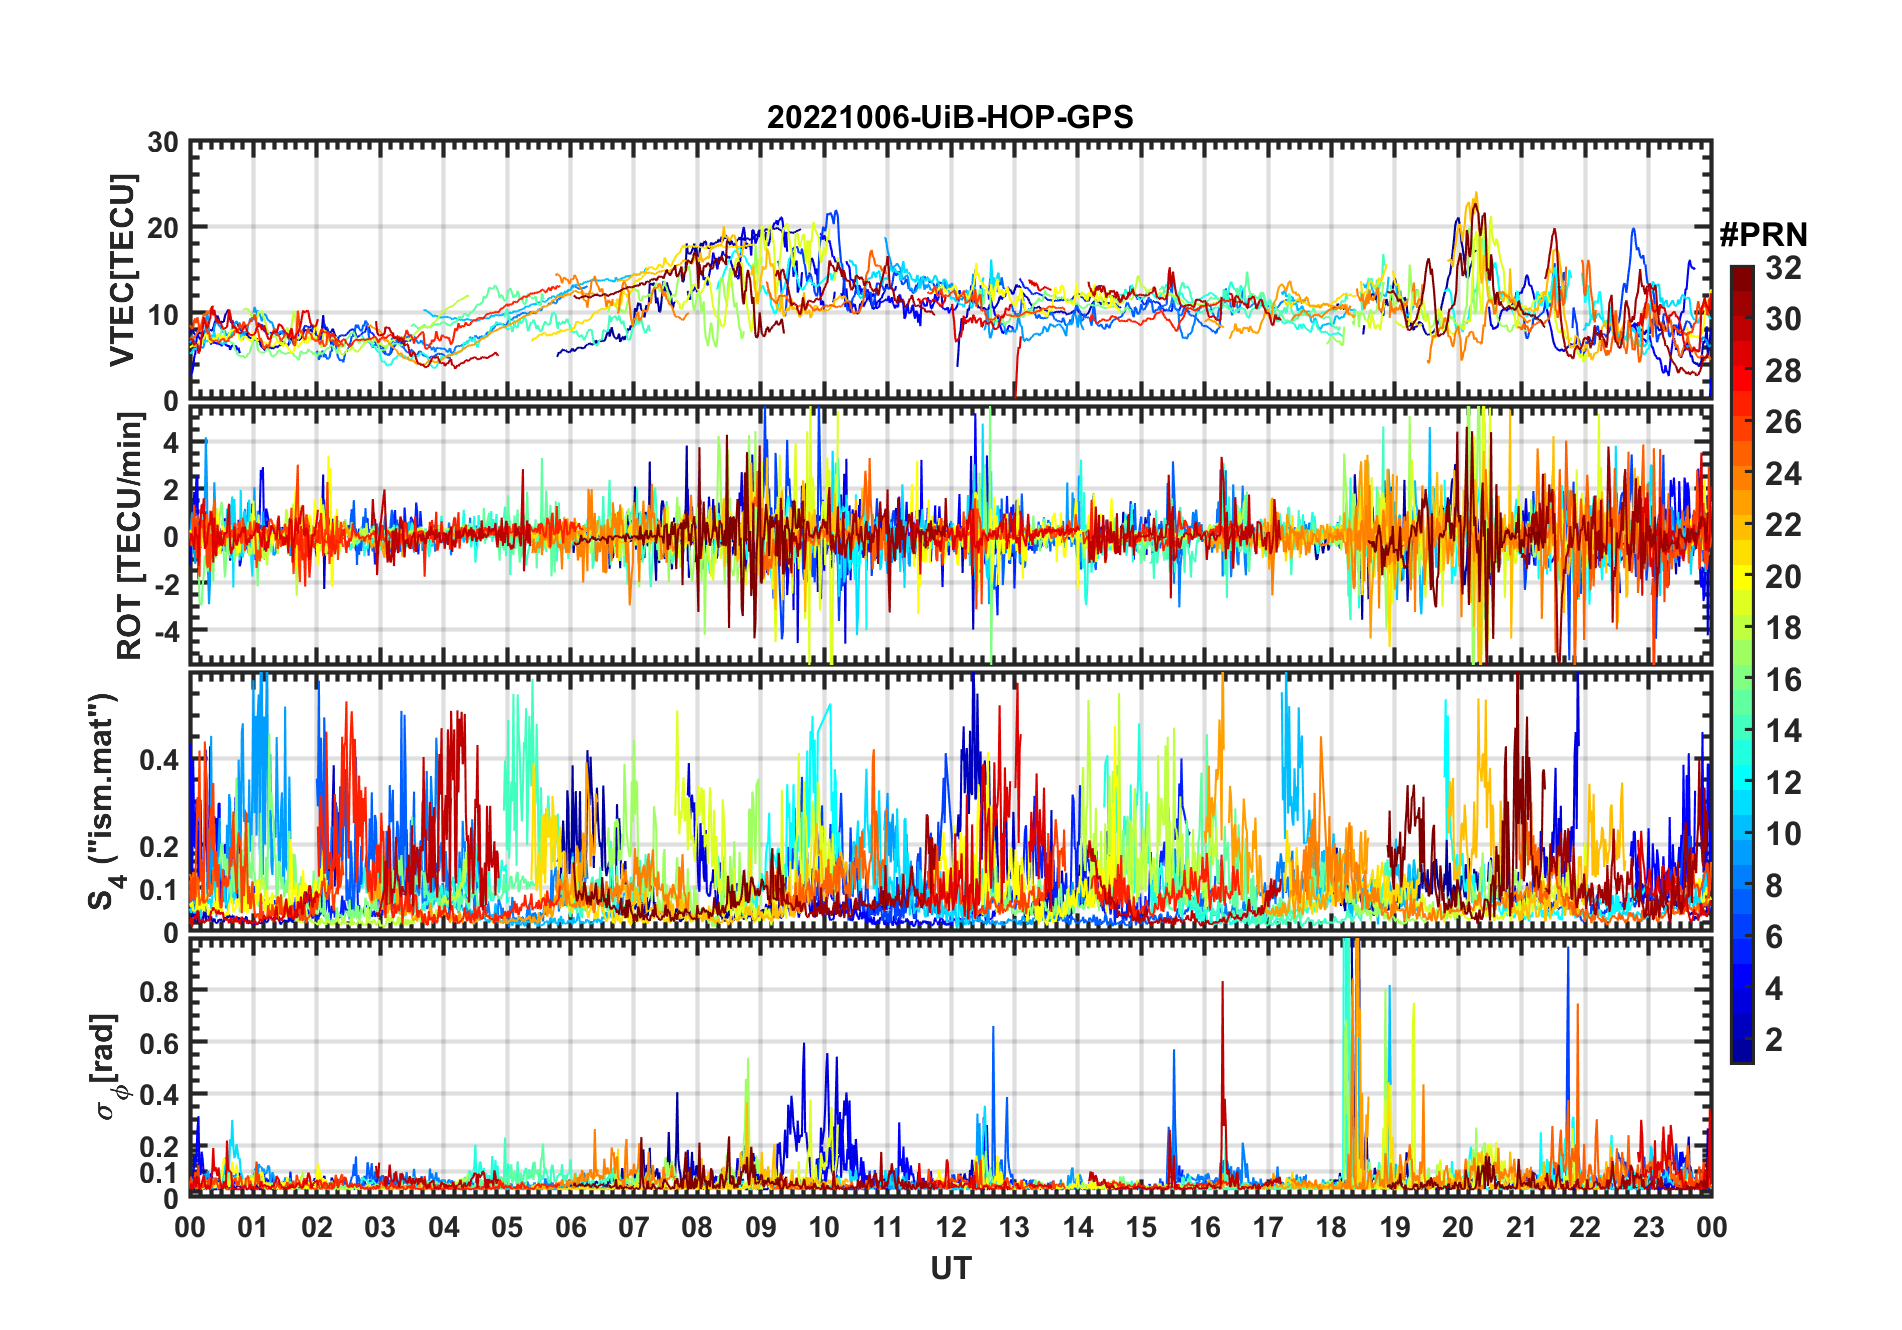Click VTEC y-axis tick label 30

click(x=163, y=143)
